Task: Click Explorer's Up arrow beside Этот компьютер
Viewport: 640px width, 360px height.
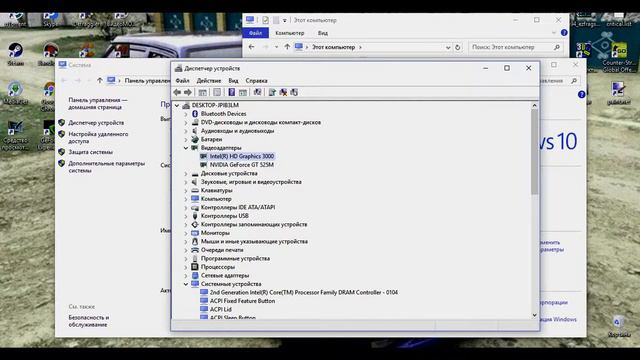Action: (287, 47)
